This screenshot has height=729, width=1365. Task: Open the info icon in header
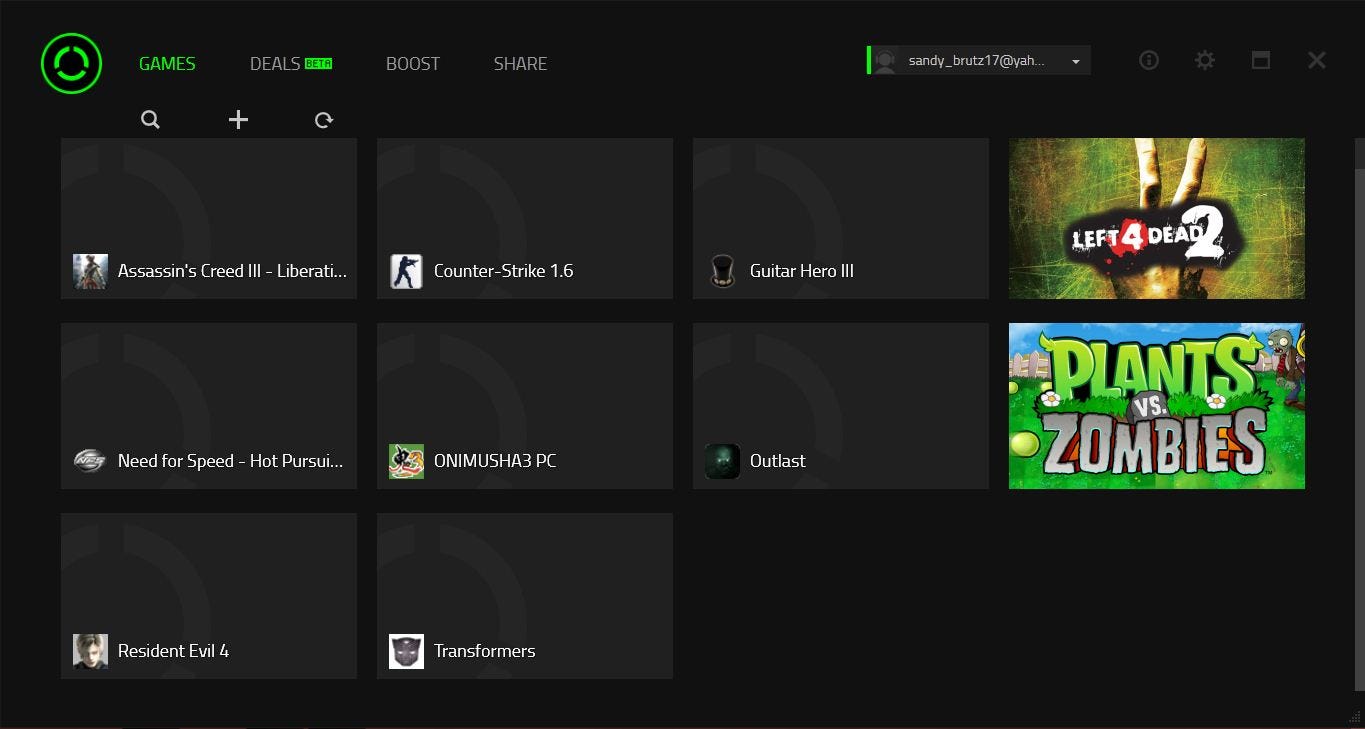point(1149,60)
